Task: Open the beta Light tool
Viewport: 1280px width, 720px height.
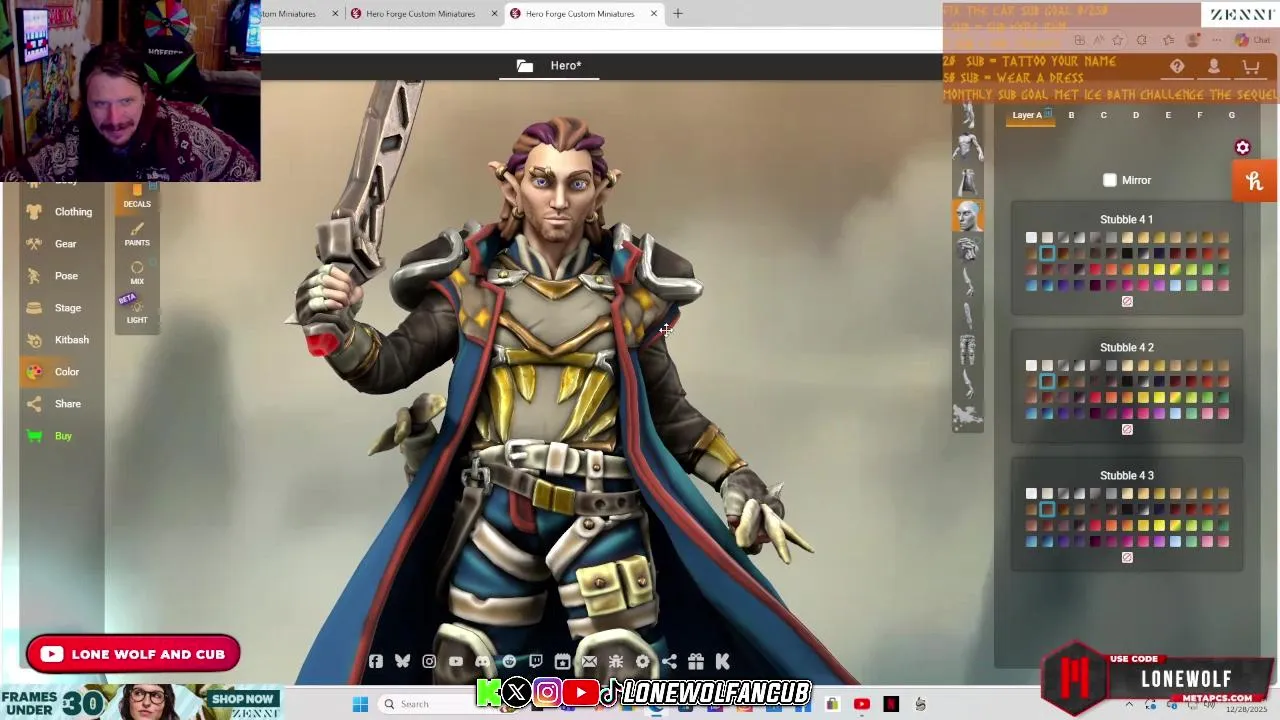Action: (x=137, y=312)
